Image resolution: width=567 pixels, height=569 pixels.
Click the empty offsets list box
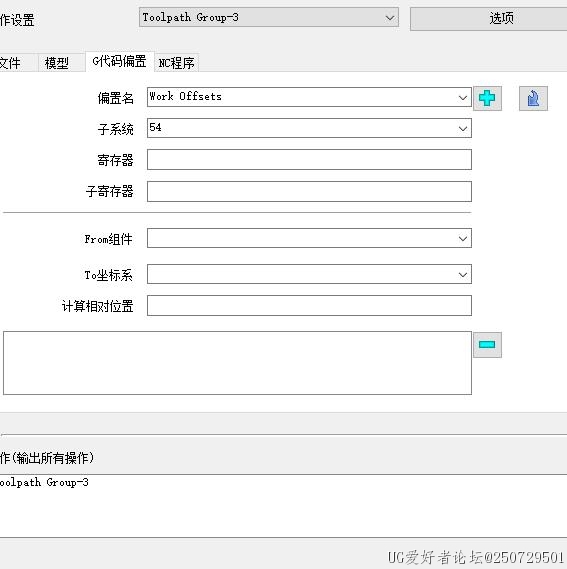click(237, 363)
